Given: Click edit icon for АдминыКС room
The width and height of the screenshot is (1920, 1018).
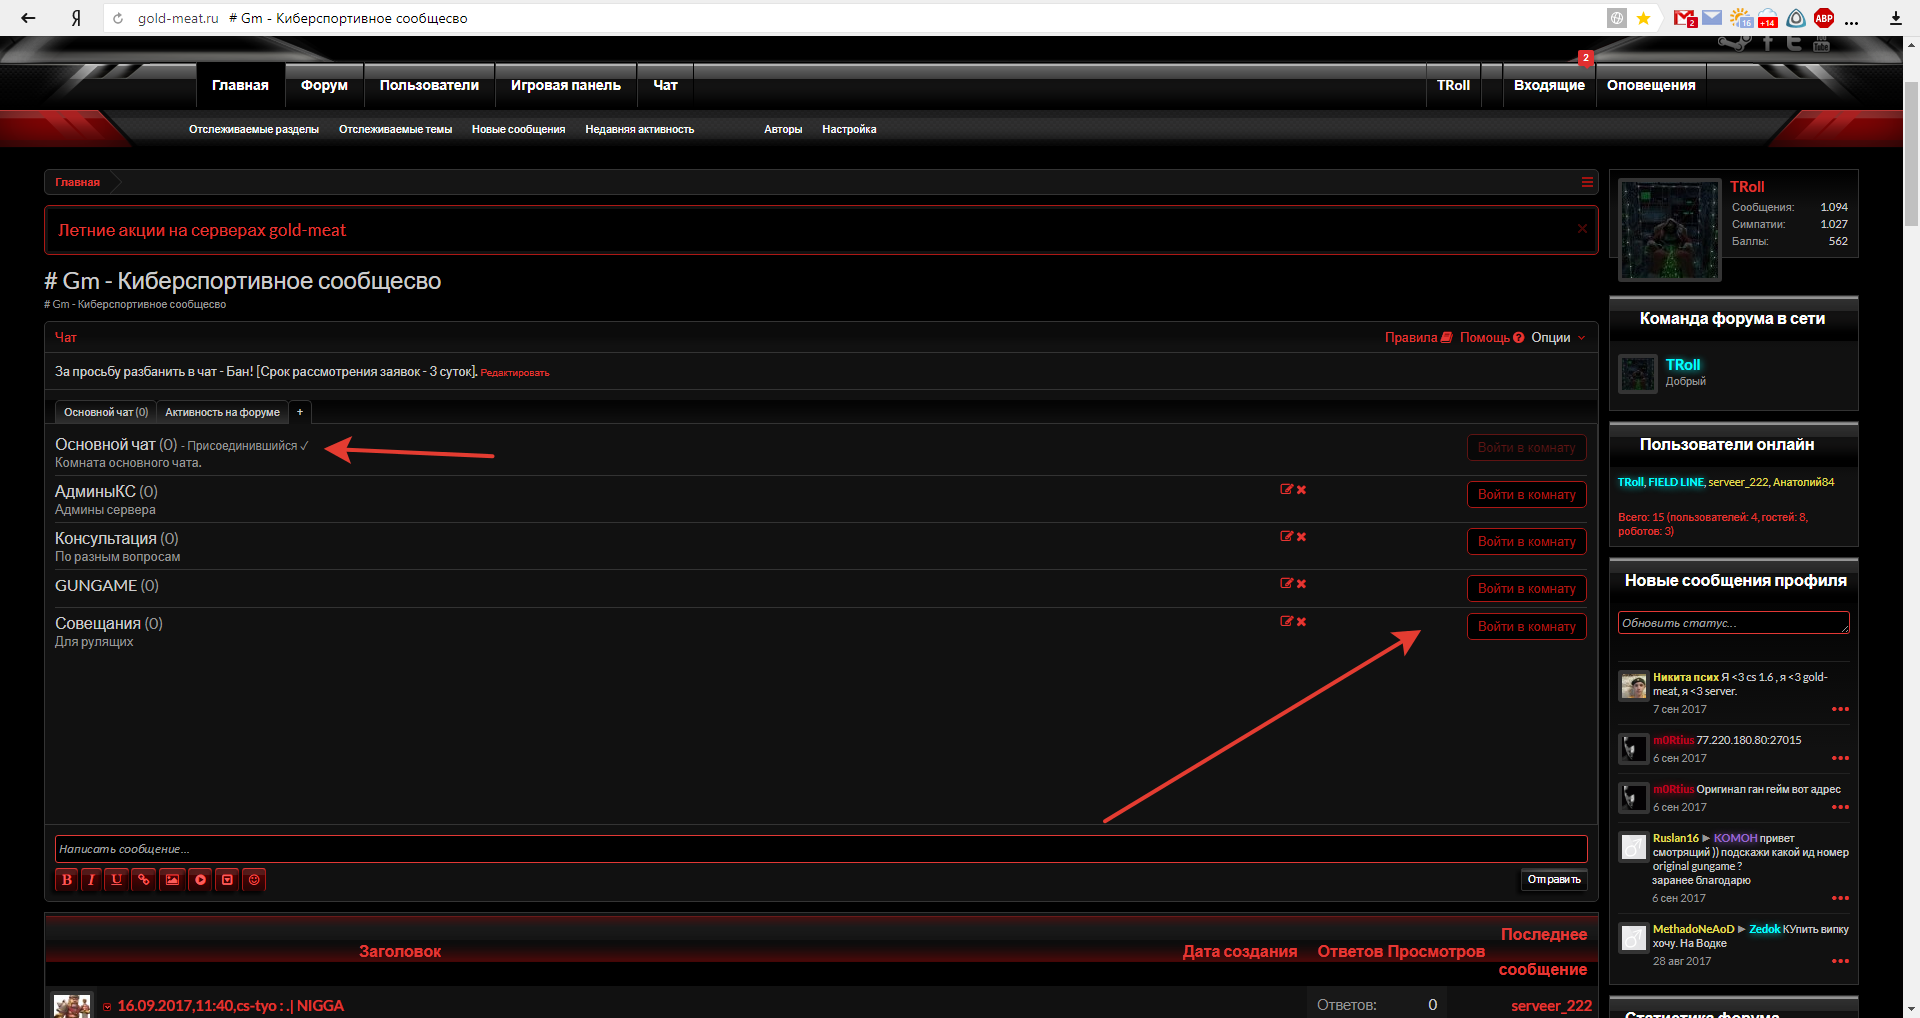Looking at the screenshot, I should [x=1286, y=490].
